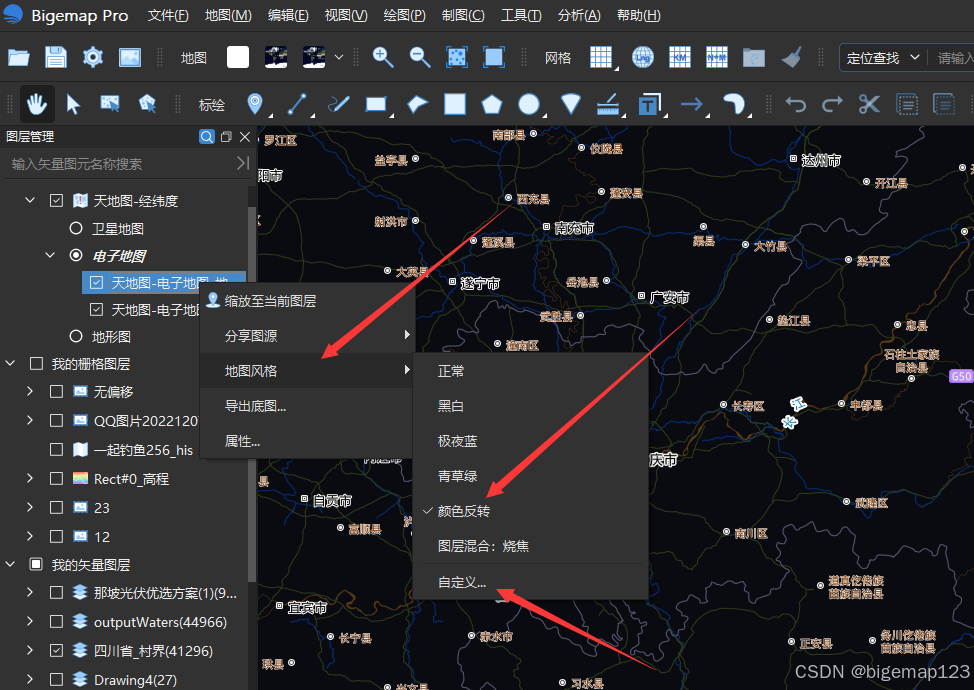Click the grid table icon
This screenshot has height=690, width=974.
601,57
